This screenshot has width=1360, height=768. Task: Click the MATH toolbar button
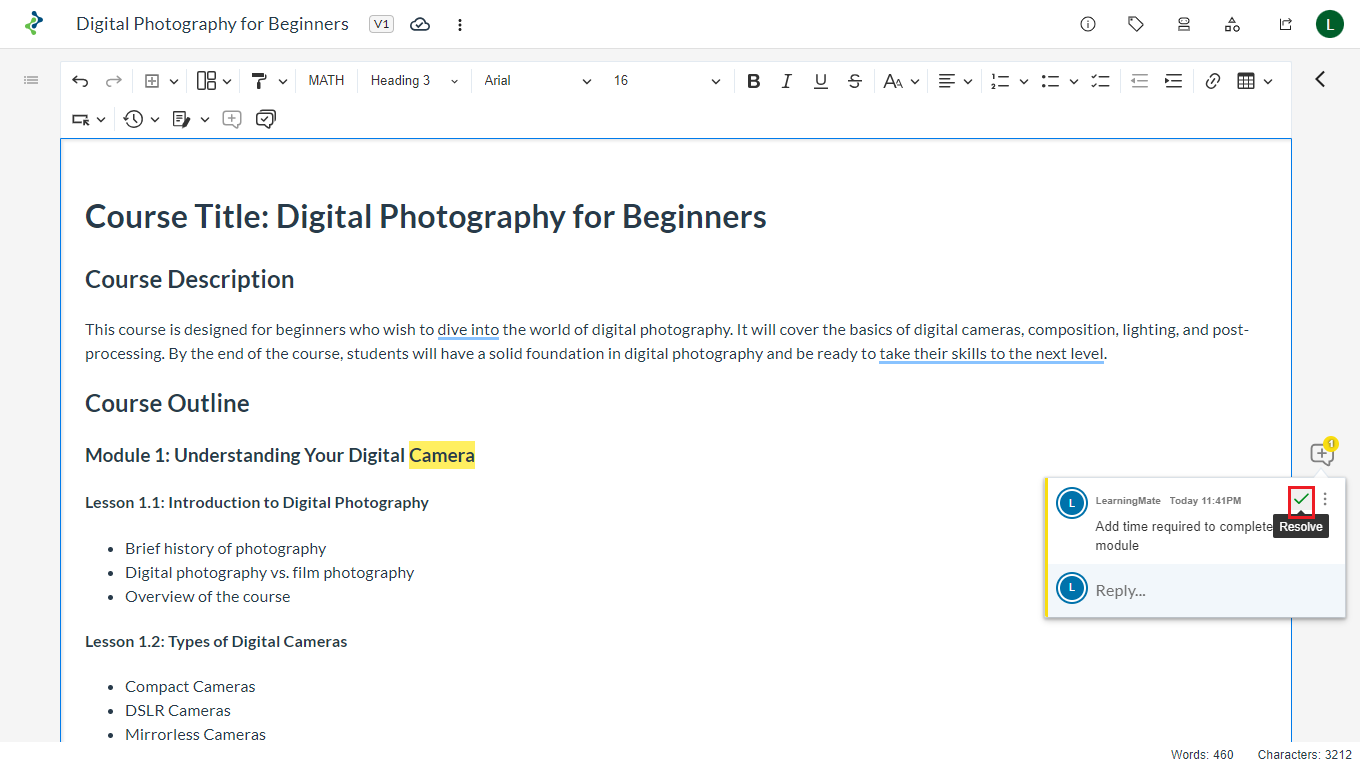[326, 81]
